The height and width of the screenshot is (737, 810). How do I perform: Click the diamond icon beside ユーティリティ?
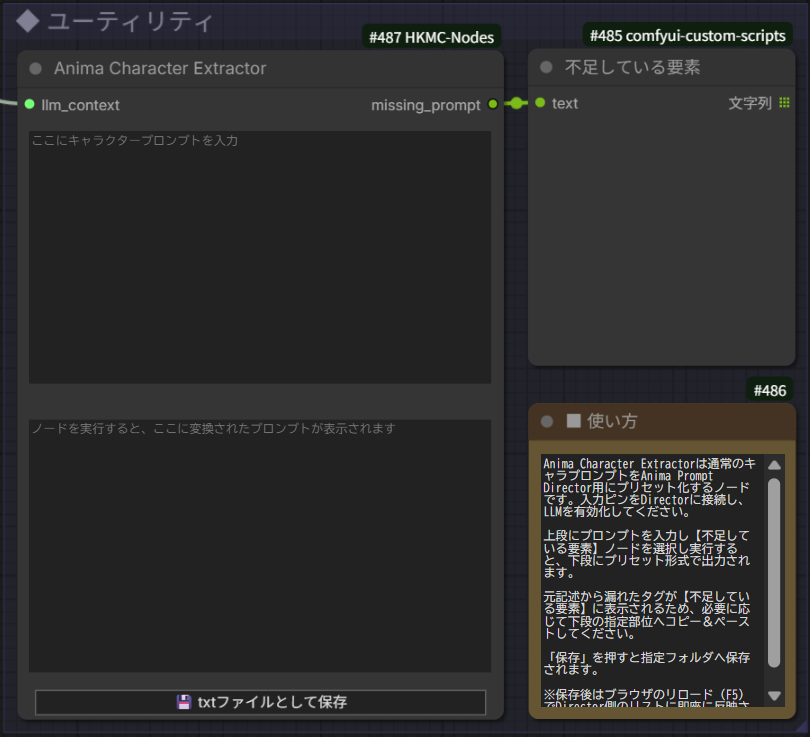pos(28,22)
